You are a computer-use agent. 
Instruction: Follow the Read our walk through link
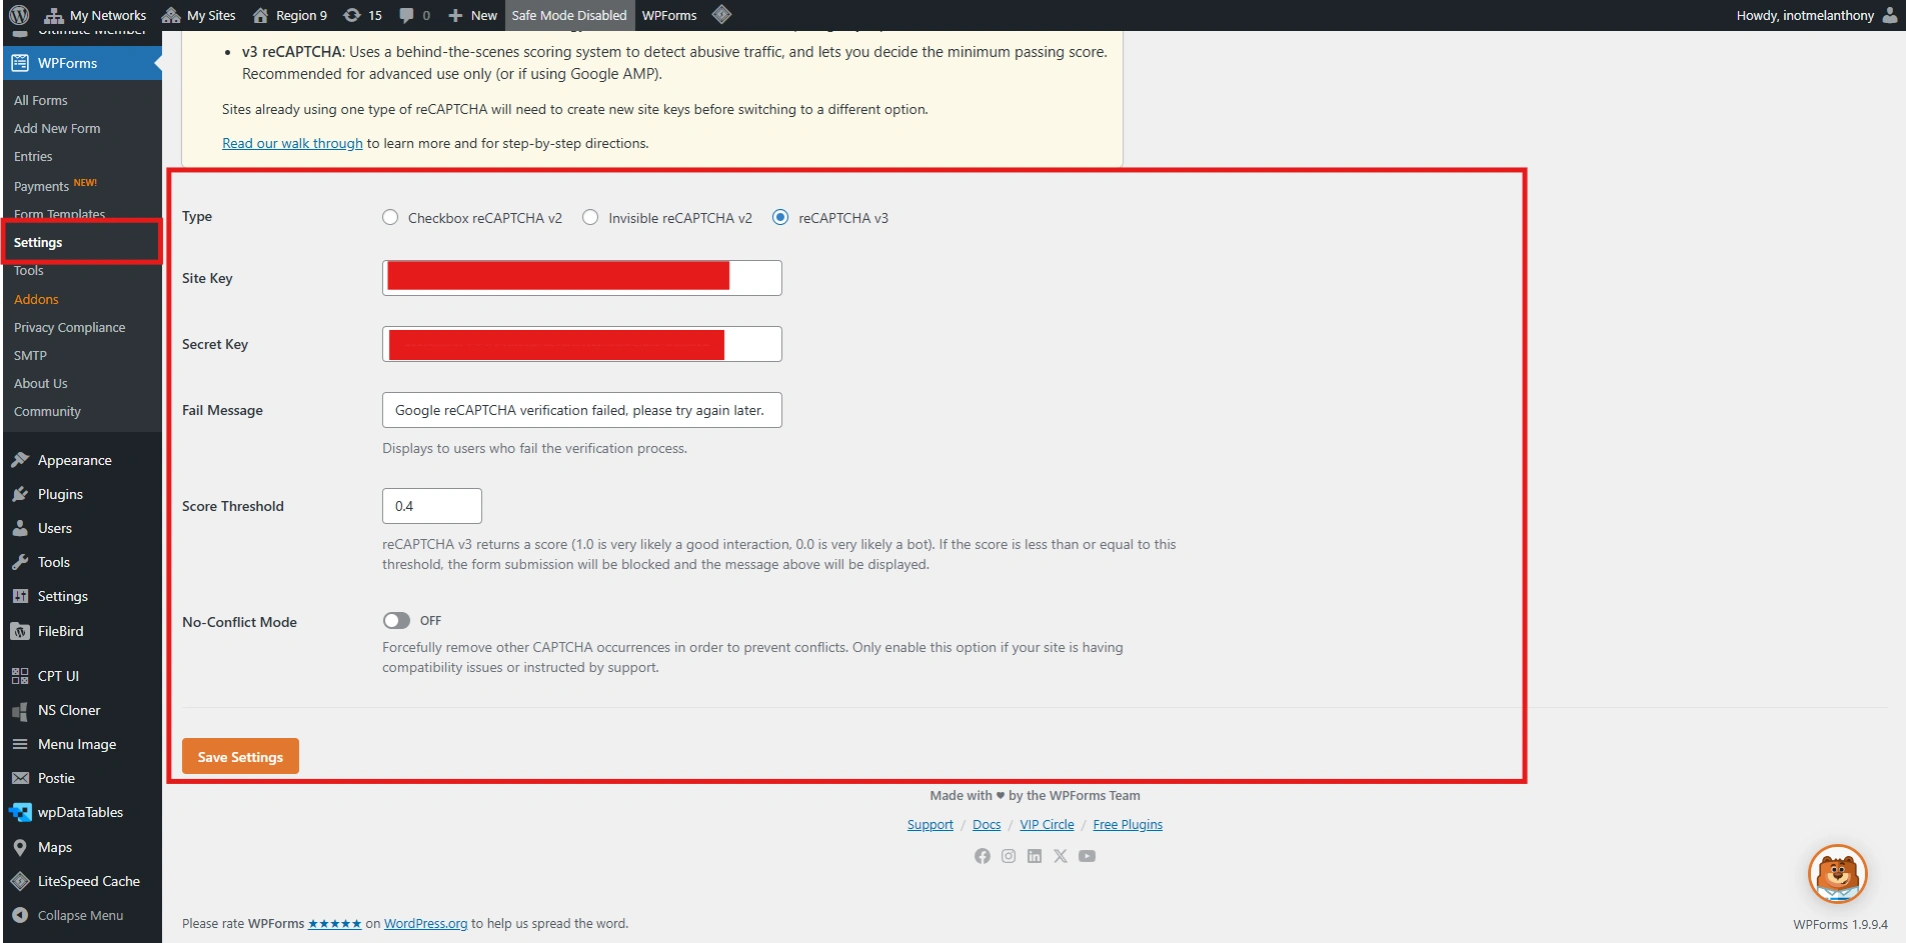(292, 143)
